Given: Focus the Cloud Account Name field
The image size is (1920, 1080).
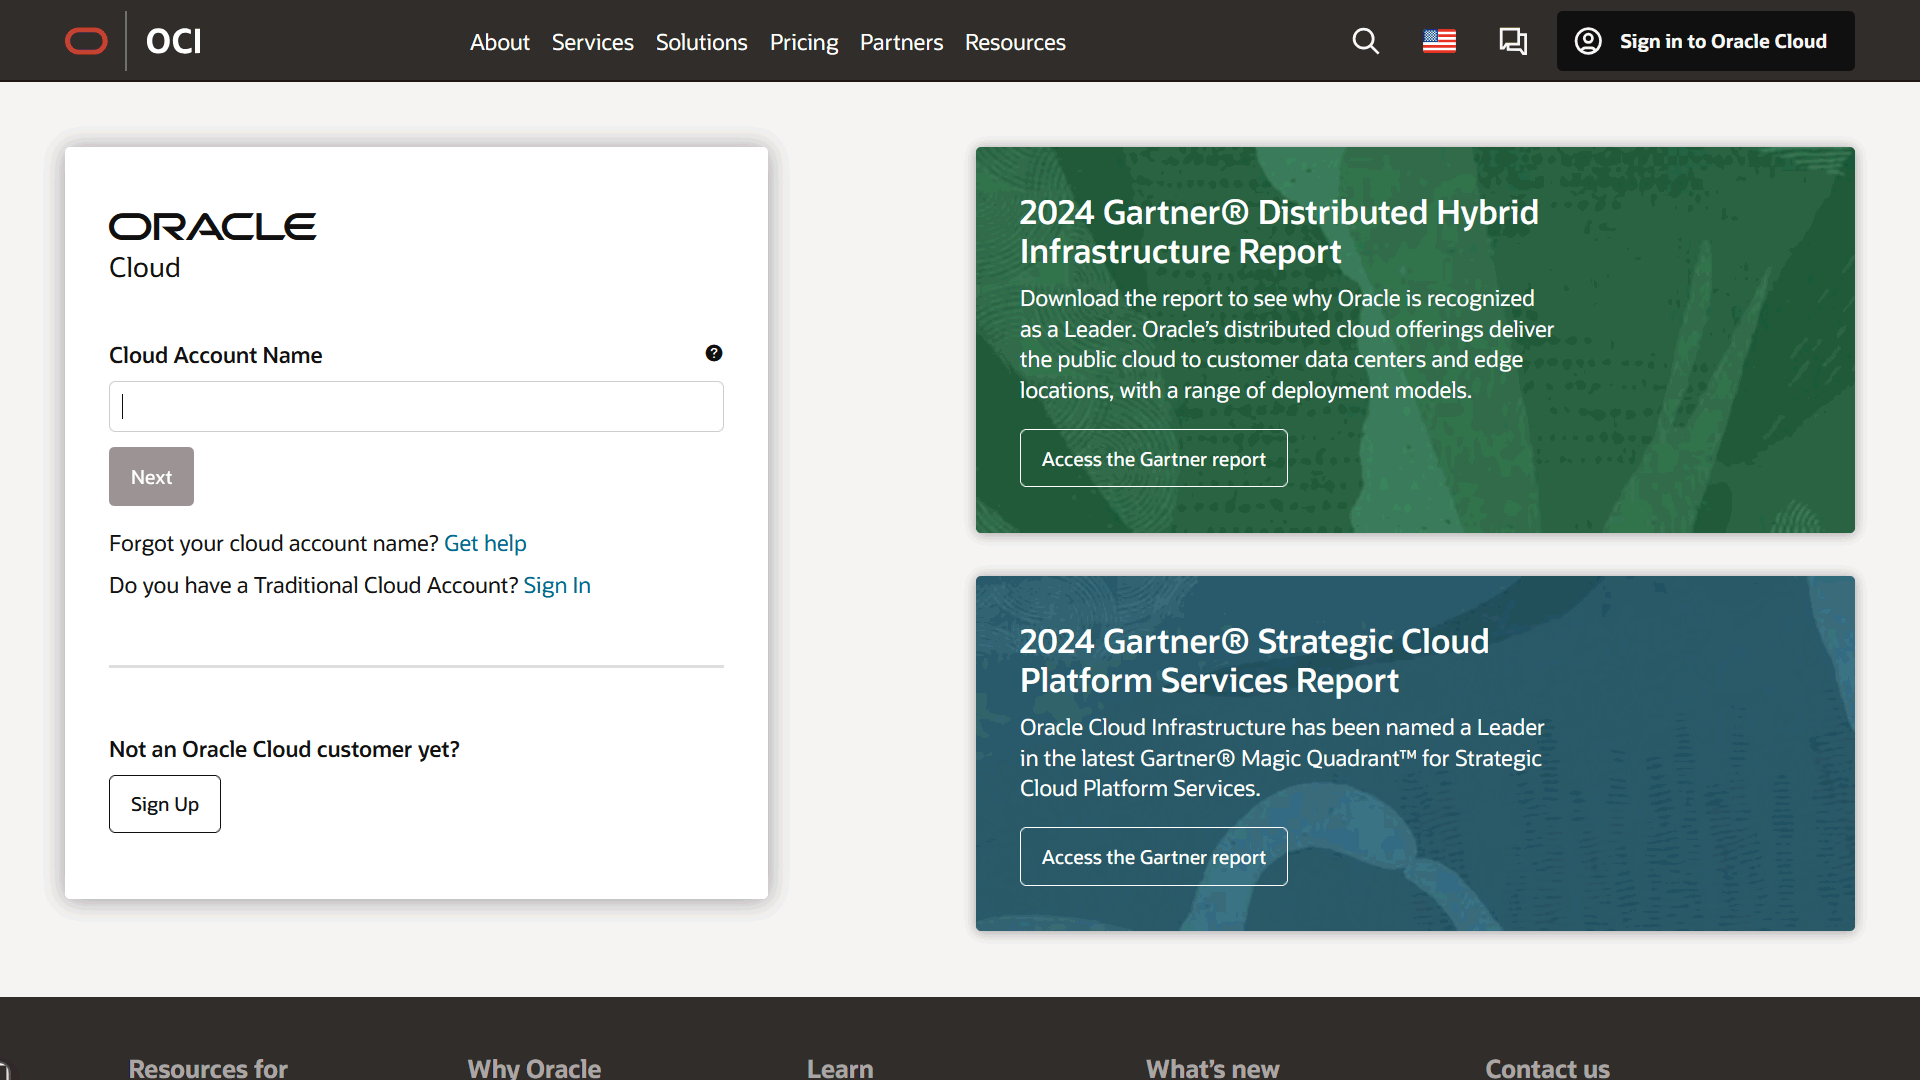Looking at the screenshot, I should click(416, 406).
